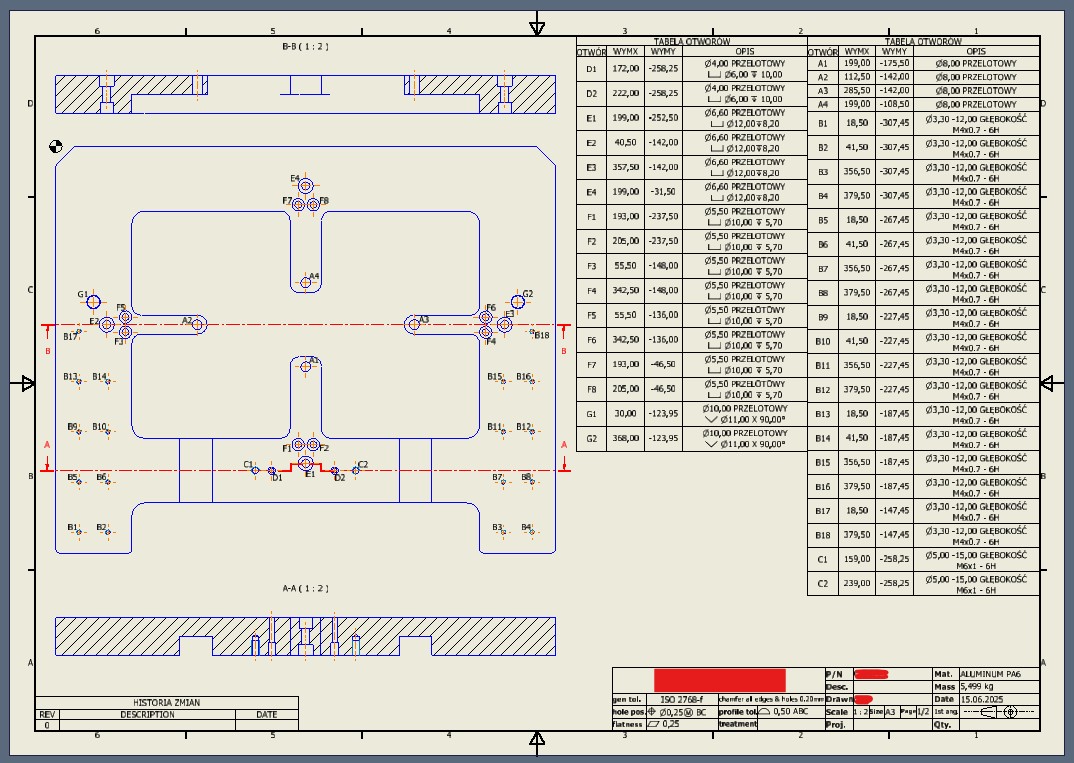The height and width of the screenshot is (763, 1074).
Task: Select the left section arrow labeled A
Action: (x=47, y=457)
